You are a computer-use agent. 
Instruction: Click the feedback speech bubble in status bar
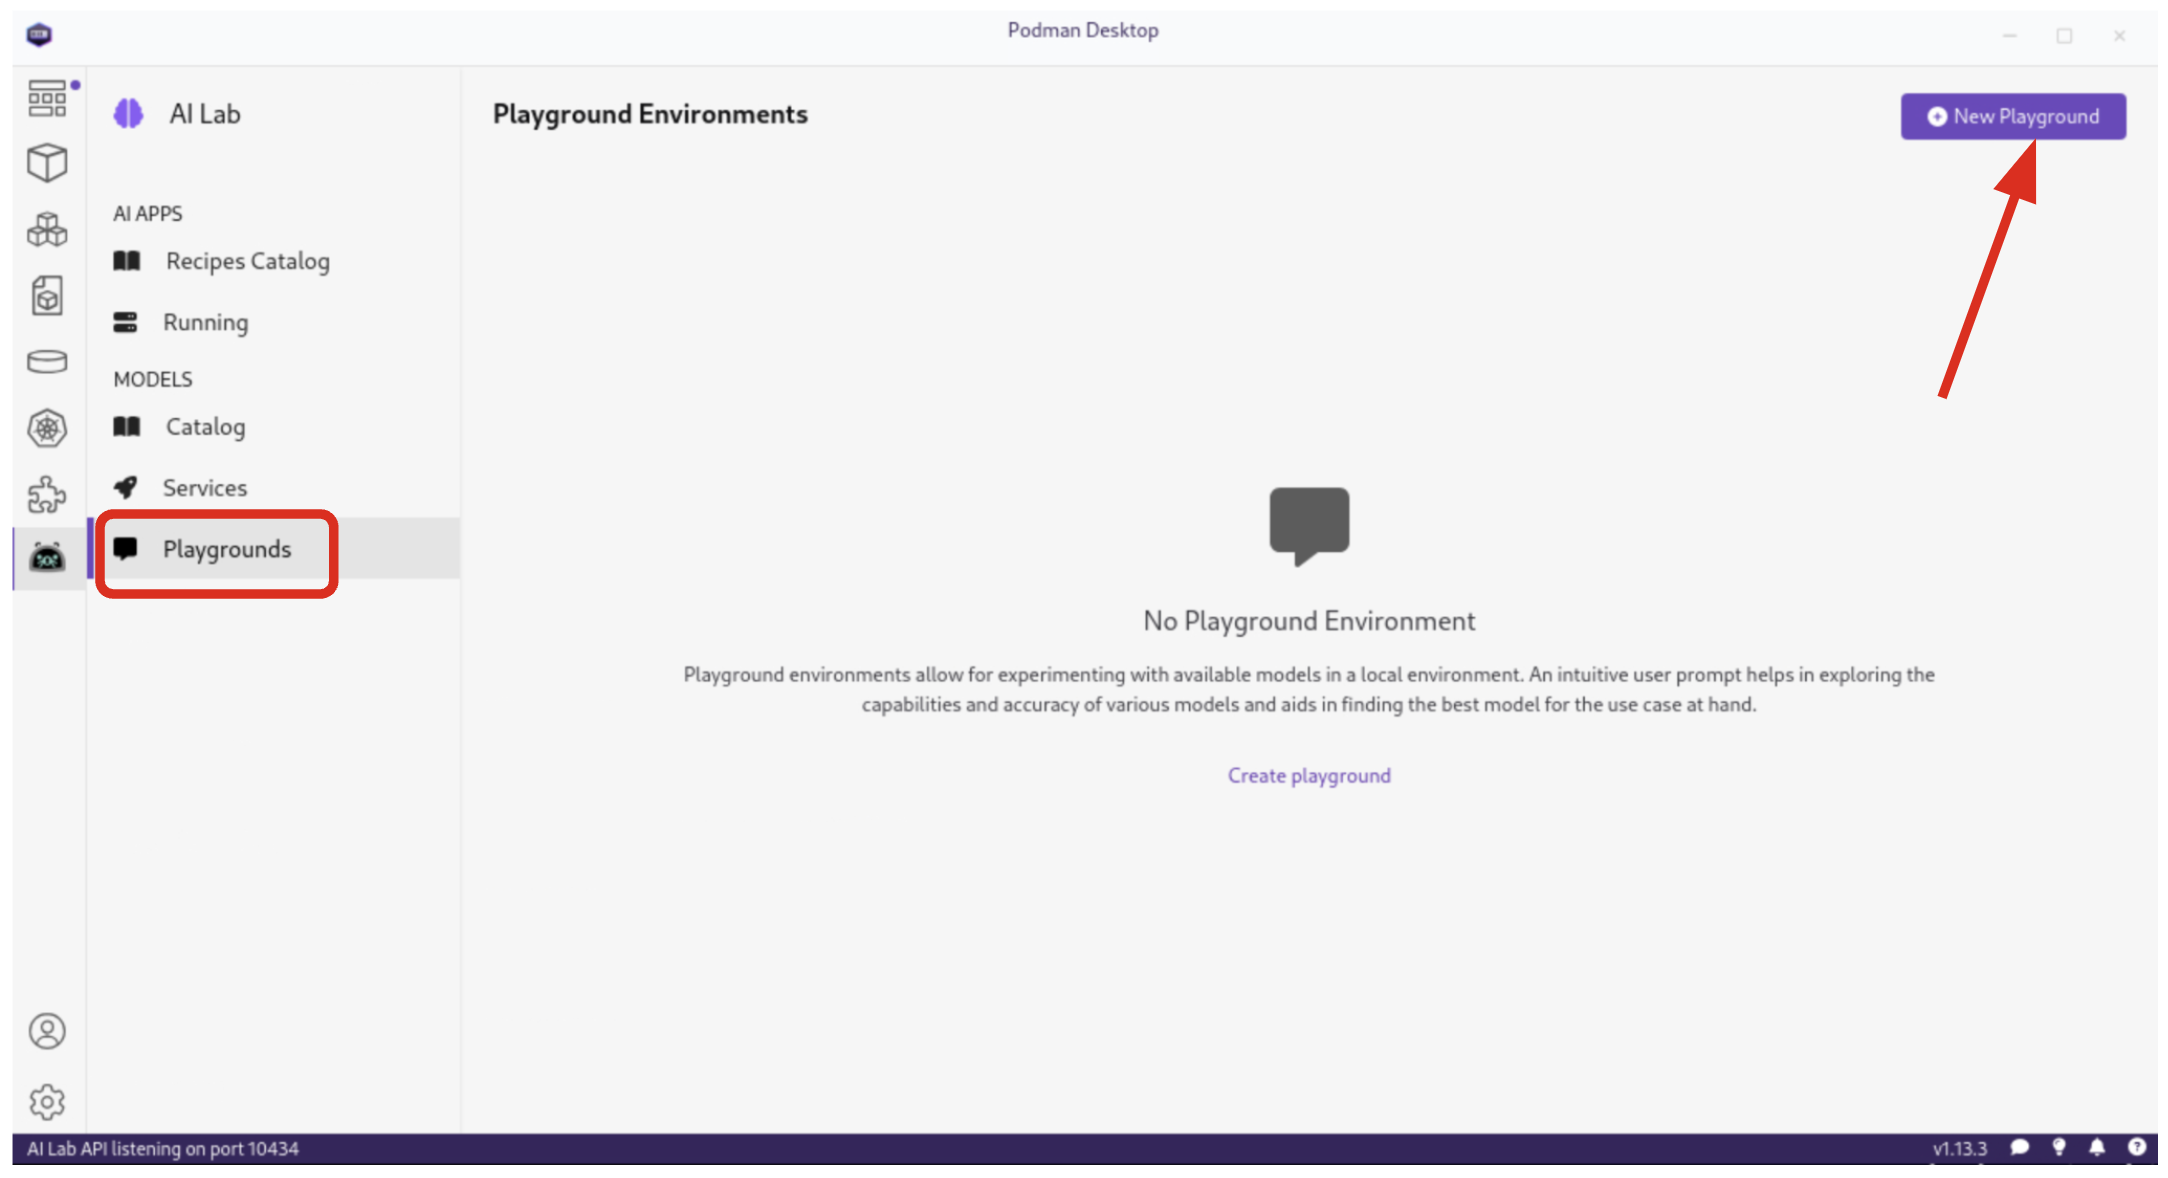point(2019,1147)
